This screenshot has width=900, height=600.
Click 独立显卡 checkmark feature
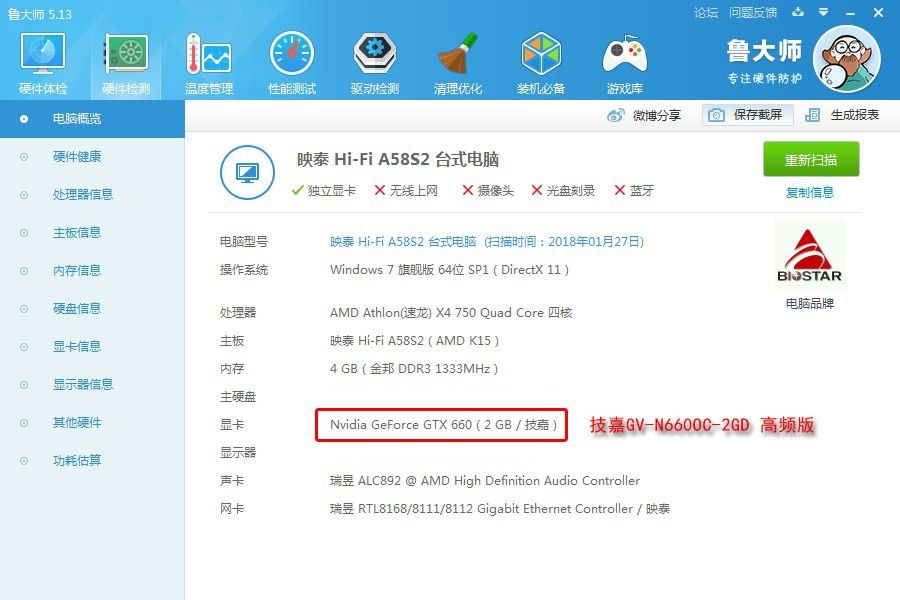pos(324,191)
